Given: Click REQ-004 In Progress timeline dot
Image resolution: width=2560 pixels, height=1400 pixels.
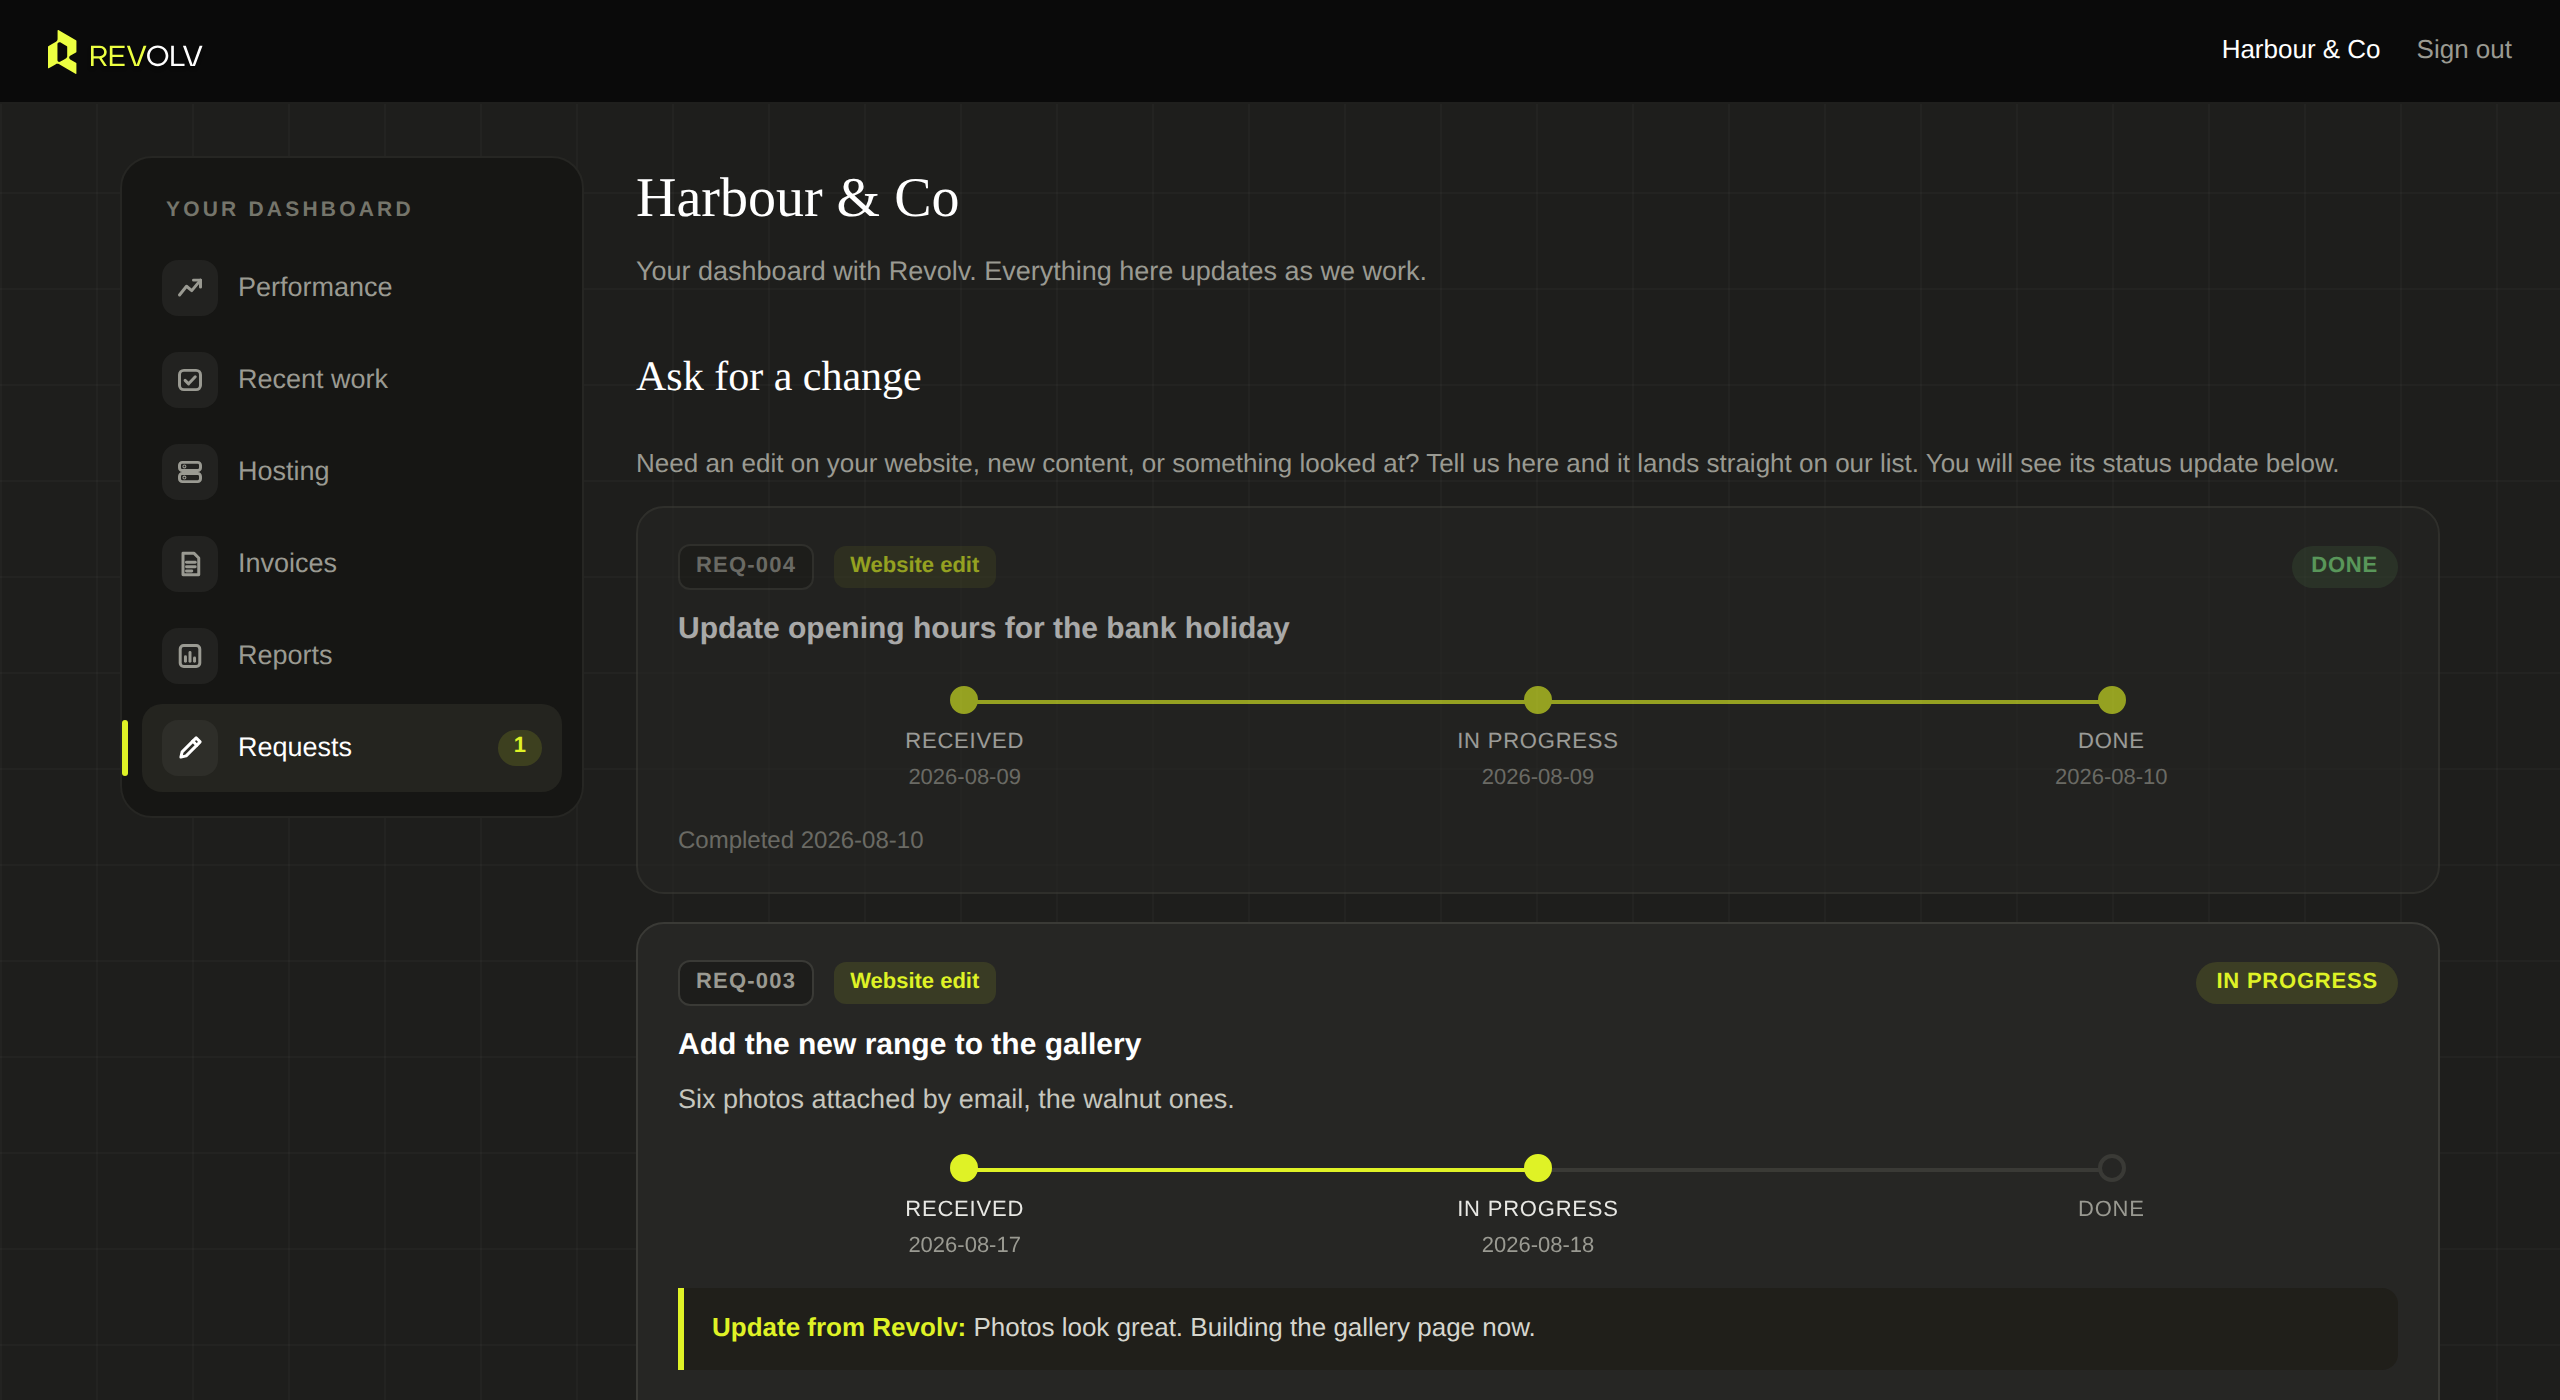Looking at the screenshot, I should [1538, 700].
